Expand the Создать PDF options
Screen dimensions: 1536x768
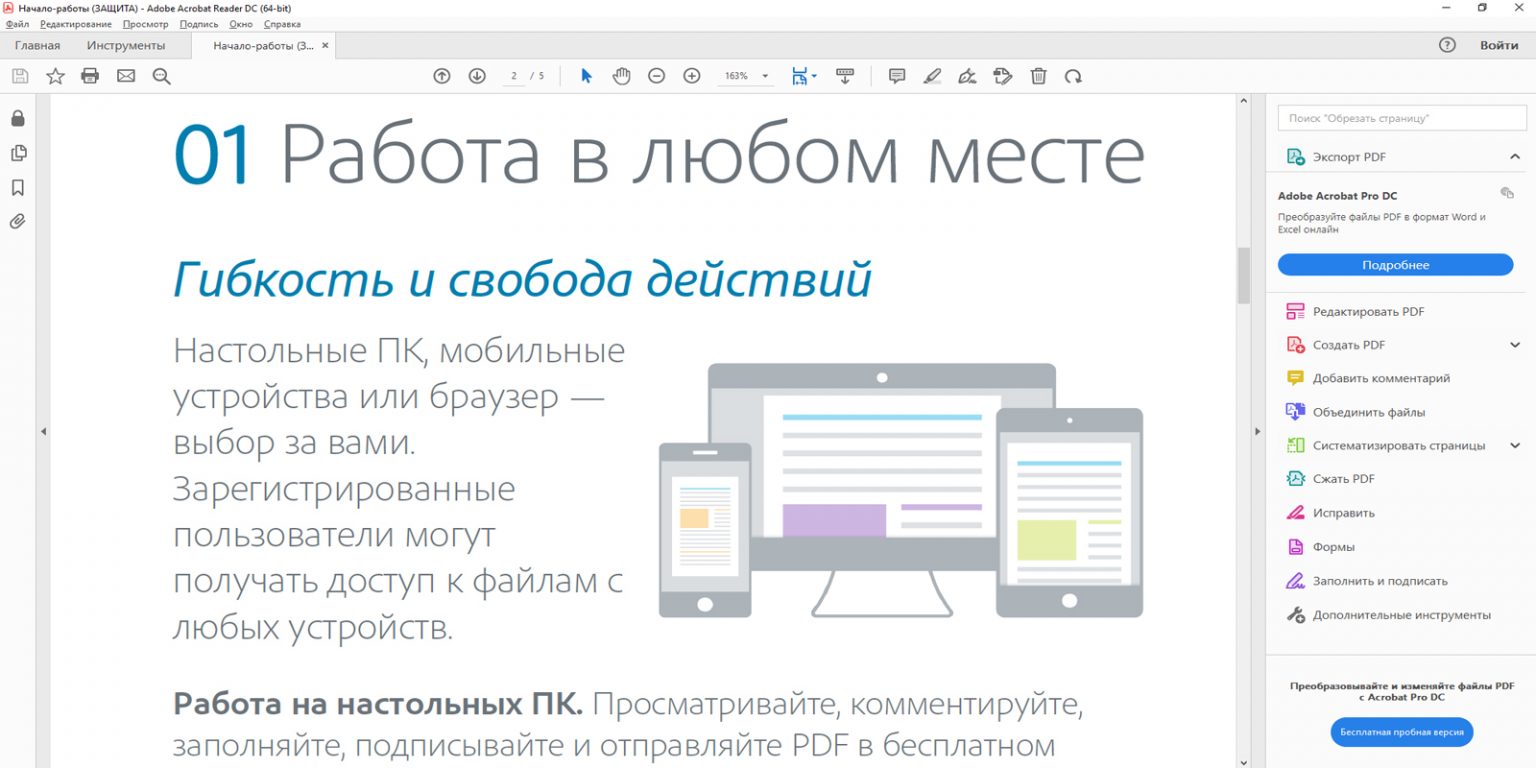coord(1516,344)
